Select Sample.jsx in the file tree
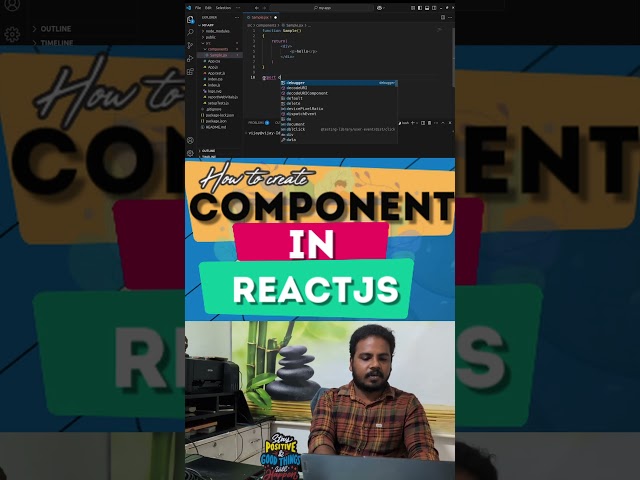The height and width of the screenshot is (480, 640). click(218, 55)
